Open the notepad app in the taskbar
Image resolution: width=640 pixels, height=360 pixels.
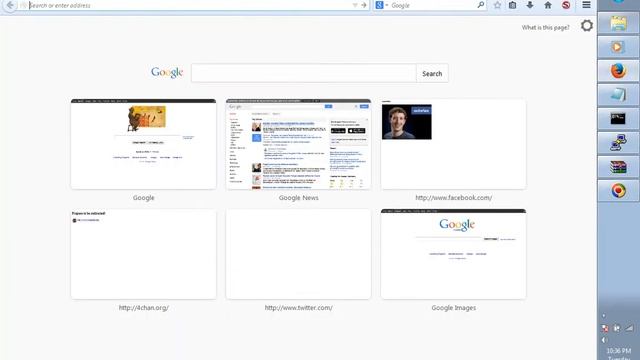pyautogui.click(x=618, y=95)
